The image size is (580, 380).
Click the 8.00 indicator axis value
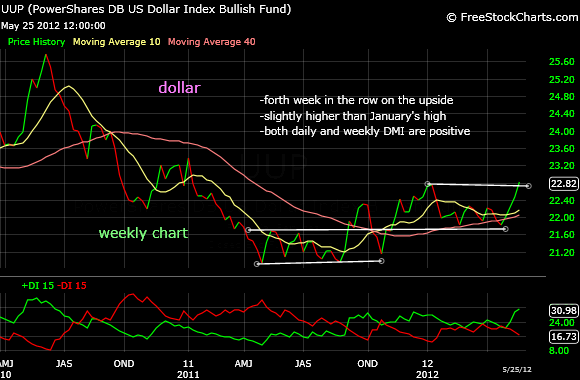click(x=559, y=350)
